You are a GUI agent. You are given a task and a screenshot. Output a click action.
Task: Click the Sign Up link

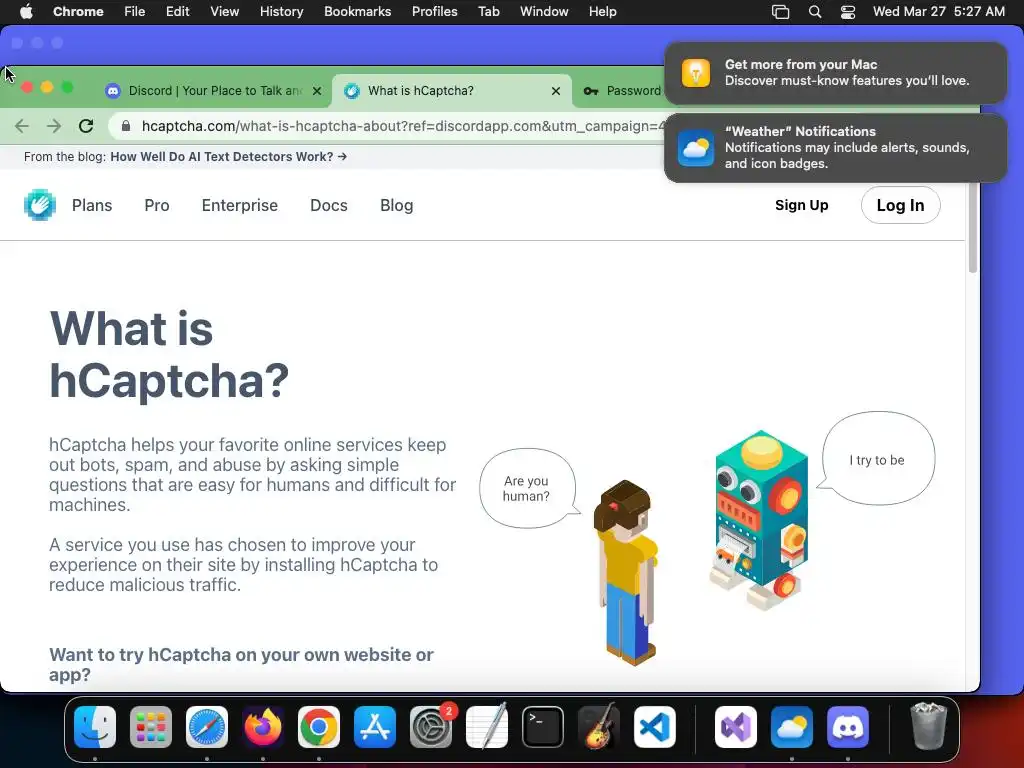[801, 205]
